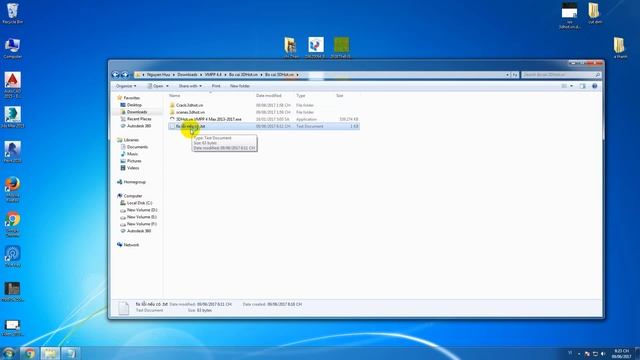This screenshot has height=360, width=640.
Task: Select New Volume (E:) drive
Action: (x=142, y=217)
